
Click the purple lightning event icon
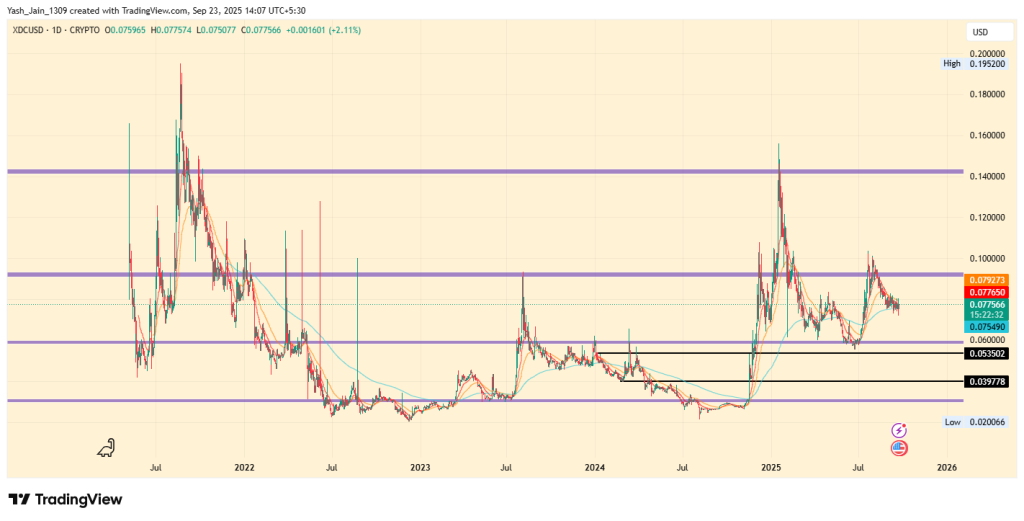coord(898,430)
